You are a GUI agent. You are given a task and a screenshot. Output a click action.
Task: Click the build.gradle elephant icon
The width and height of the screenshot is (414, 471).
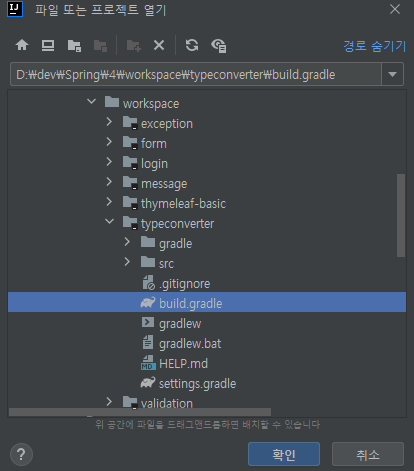click(148, 303)
